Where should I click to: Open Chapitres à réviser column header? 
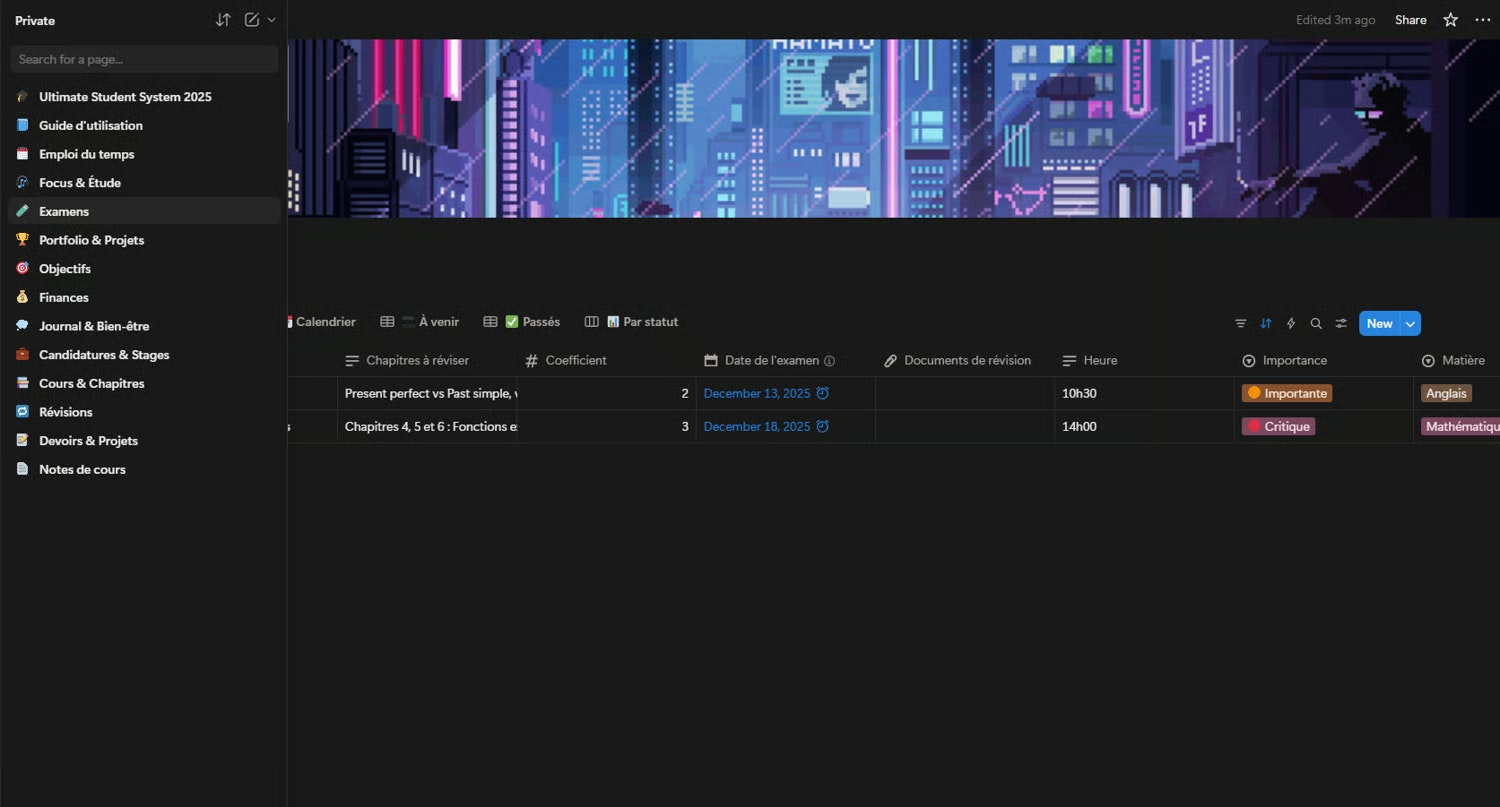click(x=427, y=360)
